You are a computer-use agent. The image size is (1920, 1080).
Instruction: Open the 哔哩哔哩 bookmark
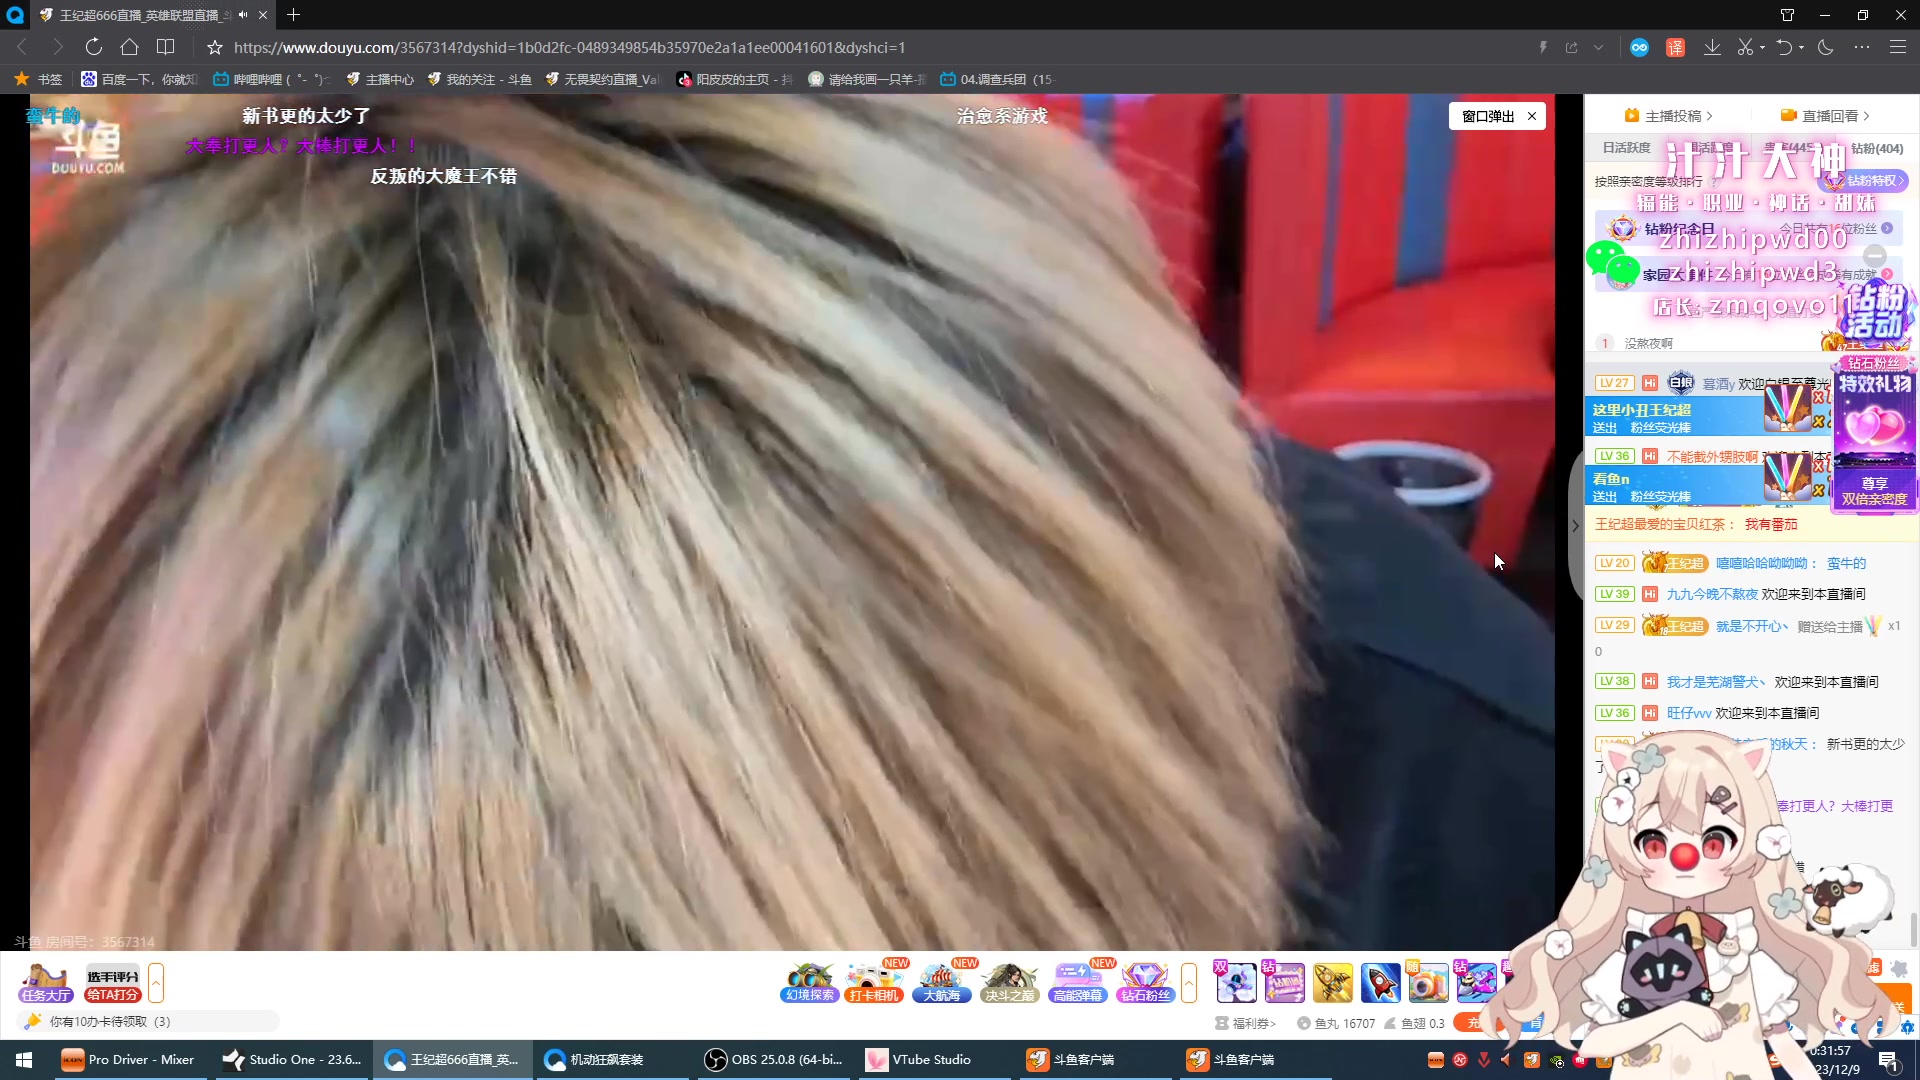(271, 79)
